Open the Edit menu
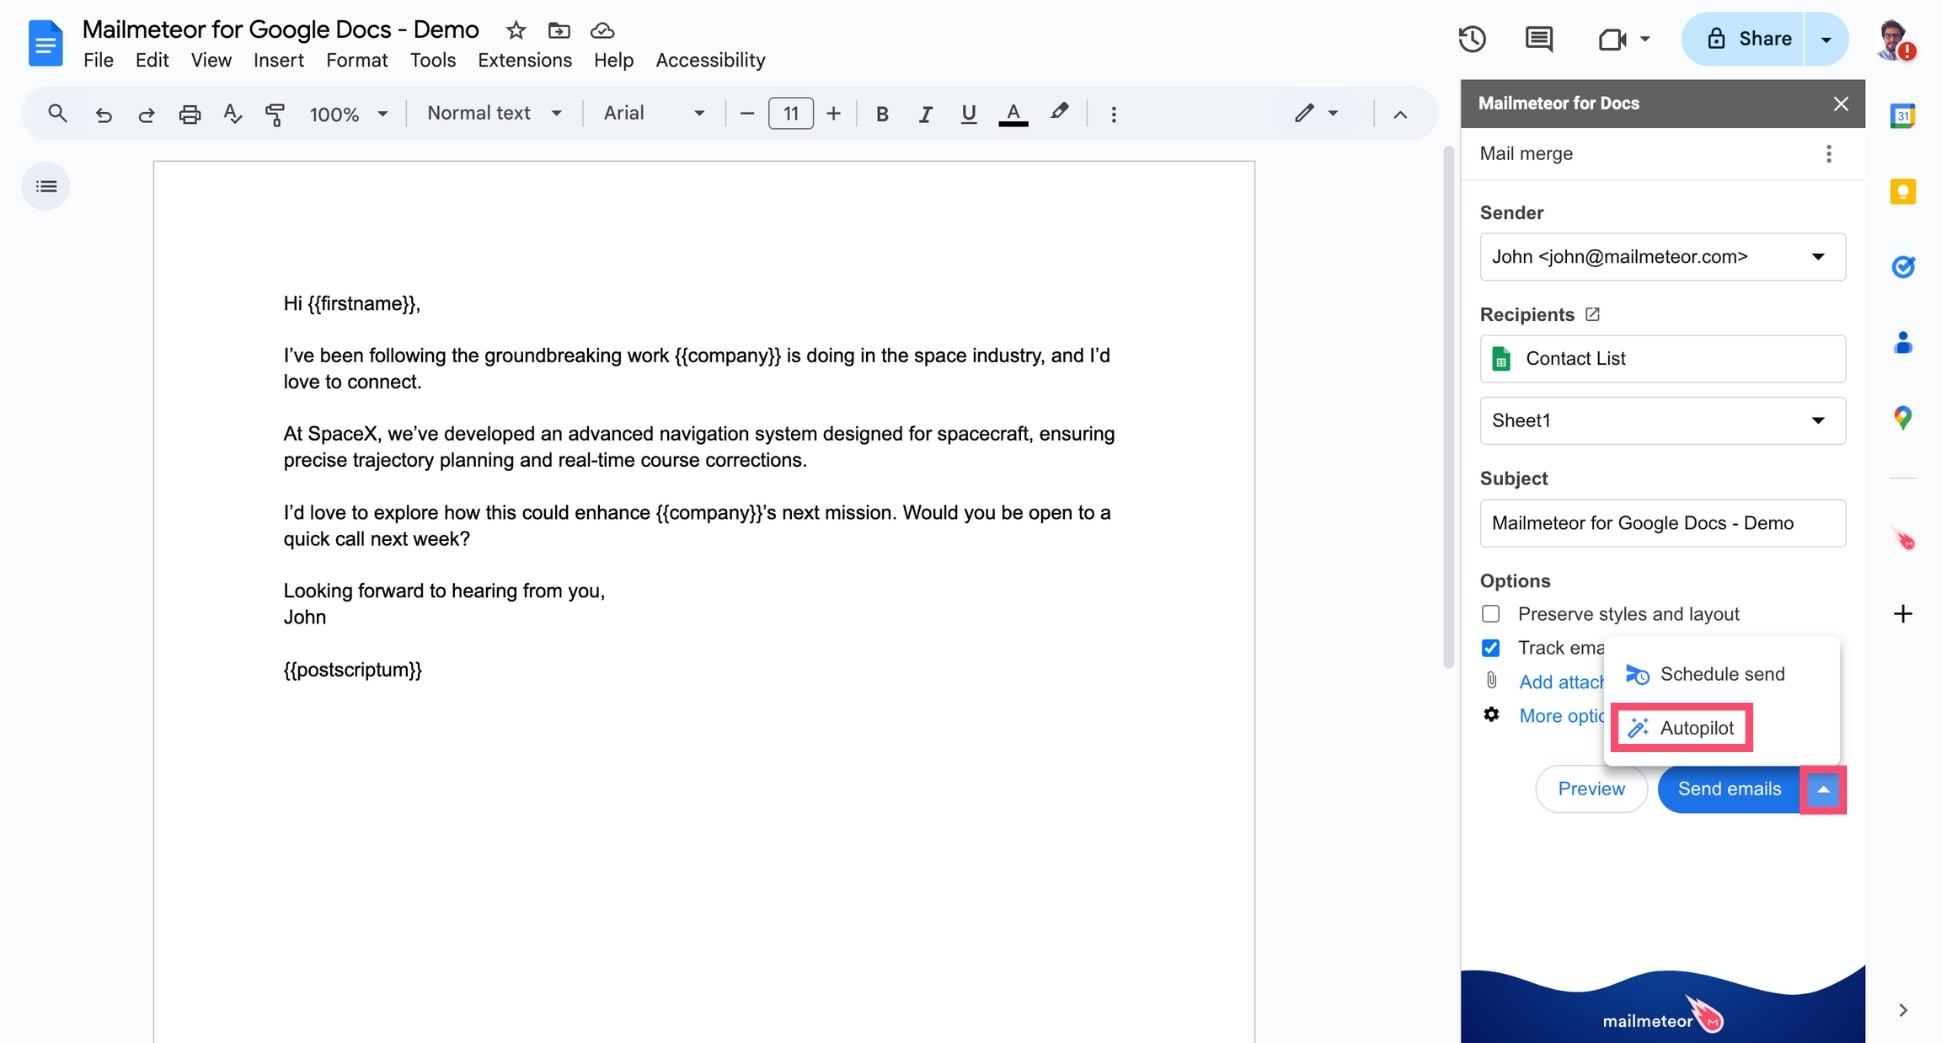The width and height of the screenshot is (1941, 1043). click(152, 60)
